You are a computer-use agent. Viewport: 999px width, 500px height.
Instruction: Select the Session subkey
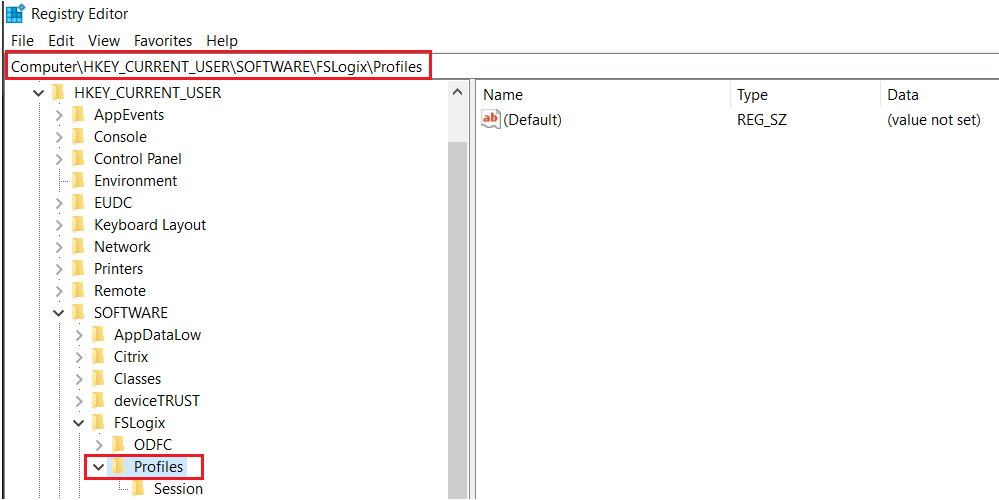178,489
